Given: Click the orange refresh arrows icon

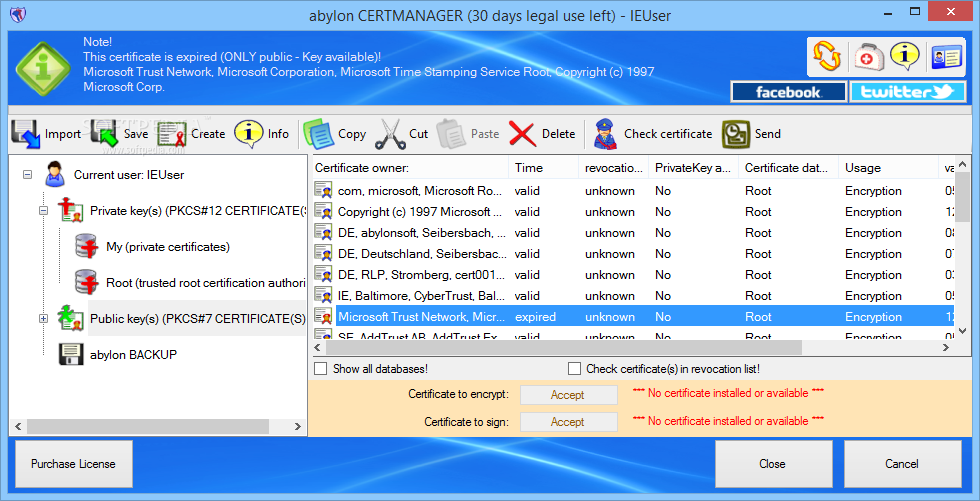Looking at the screenshot, I should point(828,57).
